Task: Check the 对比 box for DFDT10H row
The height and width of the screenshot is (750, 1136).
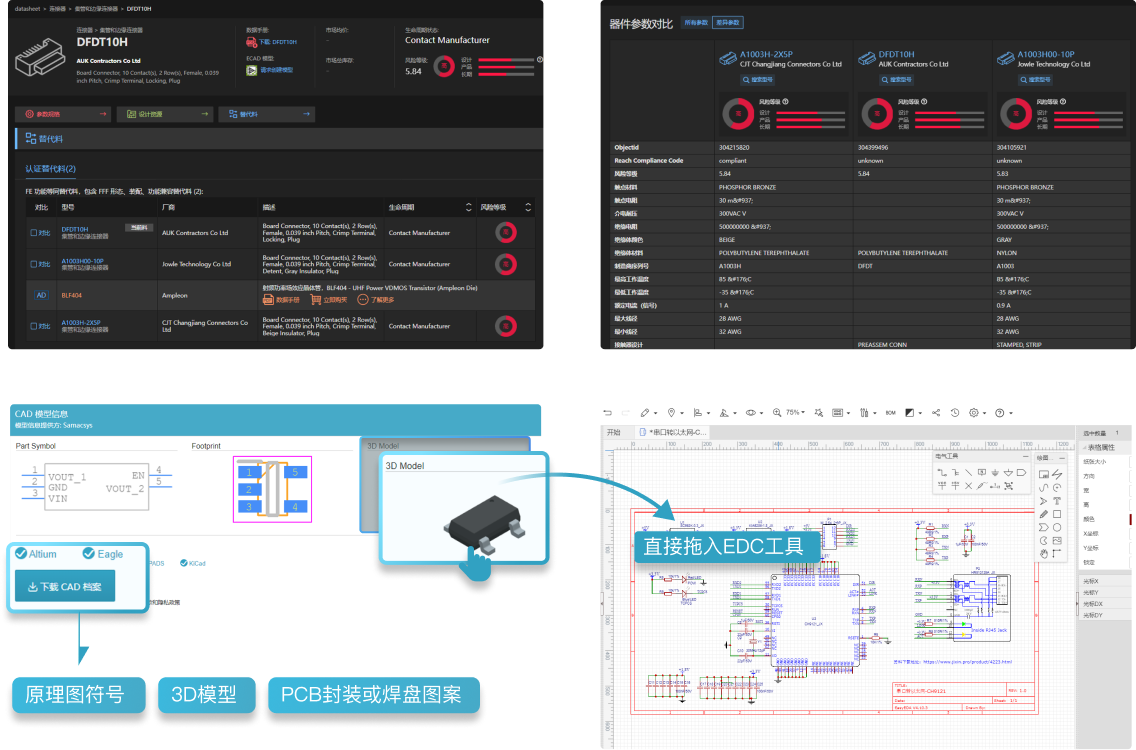Action: point(33,233)
